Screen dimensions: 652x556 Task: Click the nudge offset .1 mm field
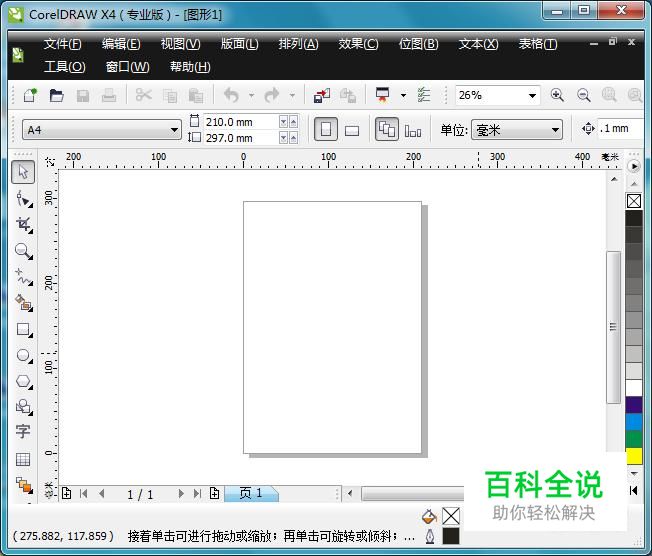coord(620,128)
